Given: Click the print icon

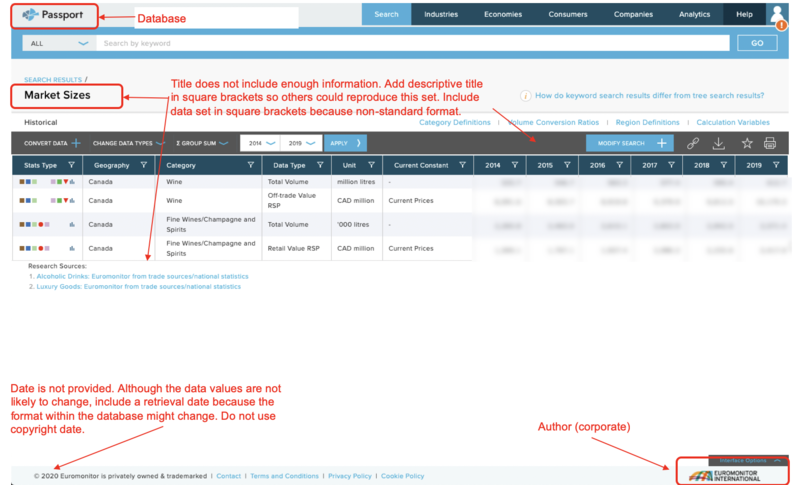Looking at the screenshot, I should point(770,143).
